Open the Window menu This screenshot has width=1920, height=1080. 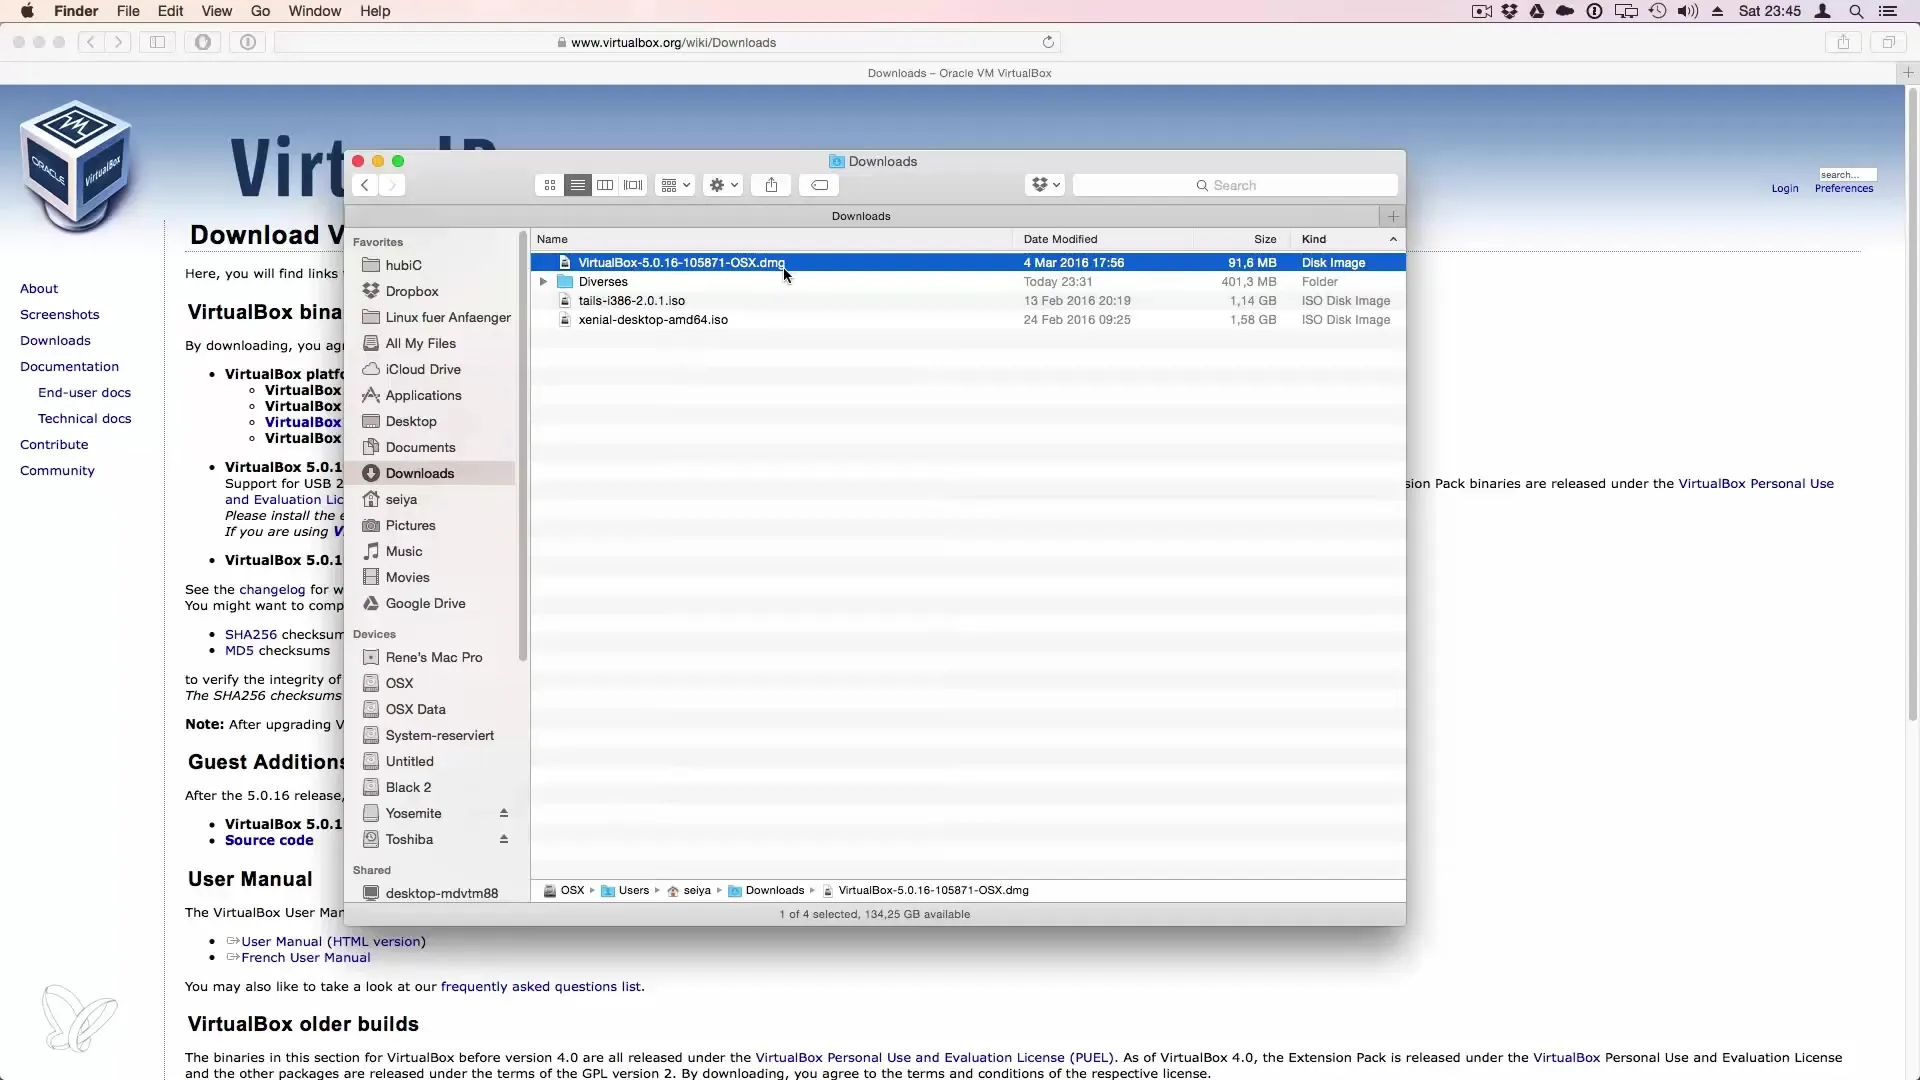(315, 11)
